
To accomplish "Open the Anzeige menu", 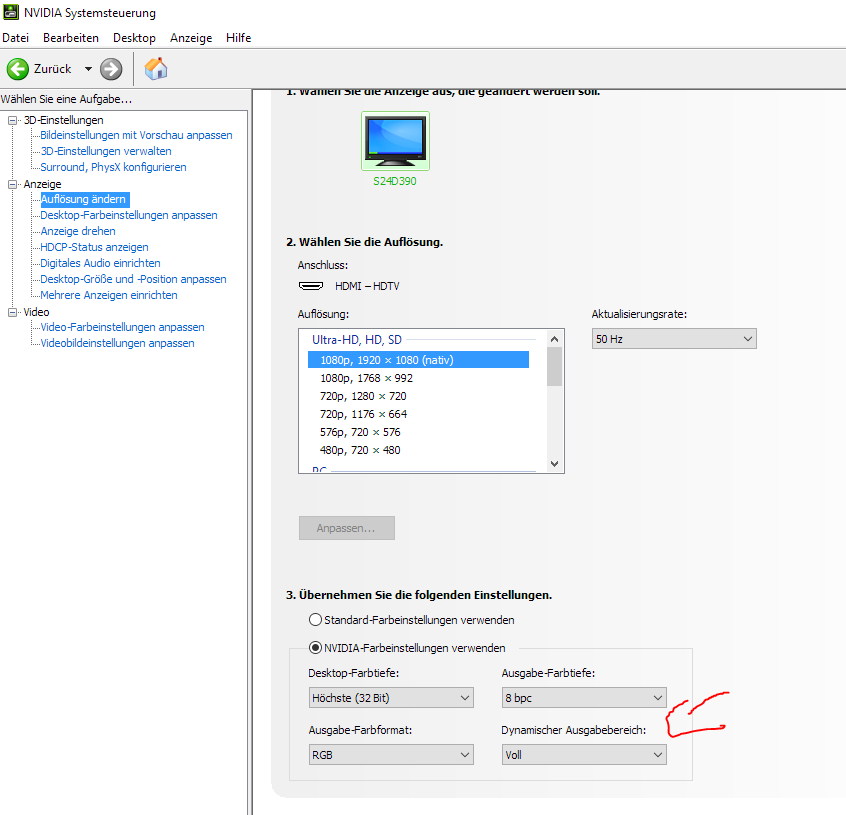I will [x=191, y=38].
